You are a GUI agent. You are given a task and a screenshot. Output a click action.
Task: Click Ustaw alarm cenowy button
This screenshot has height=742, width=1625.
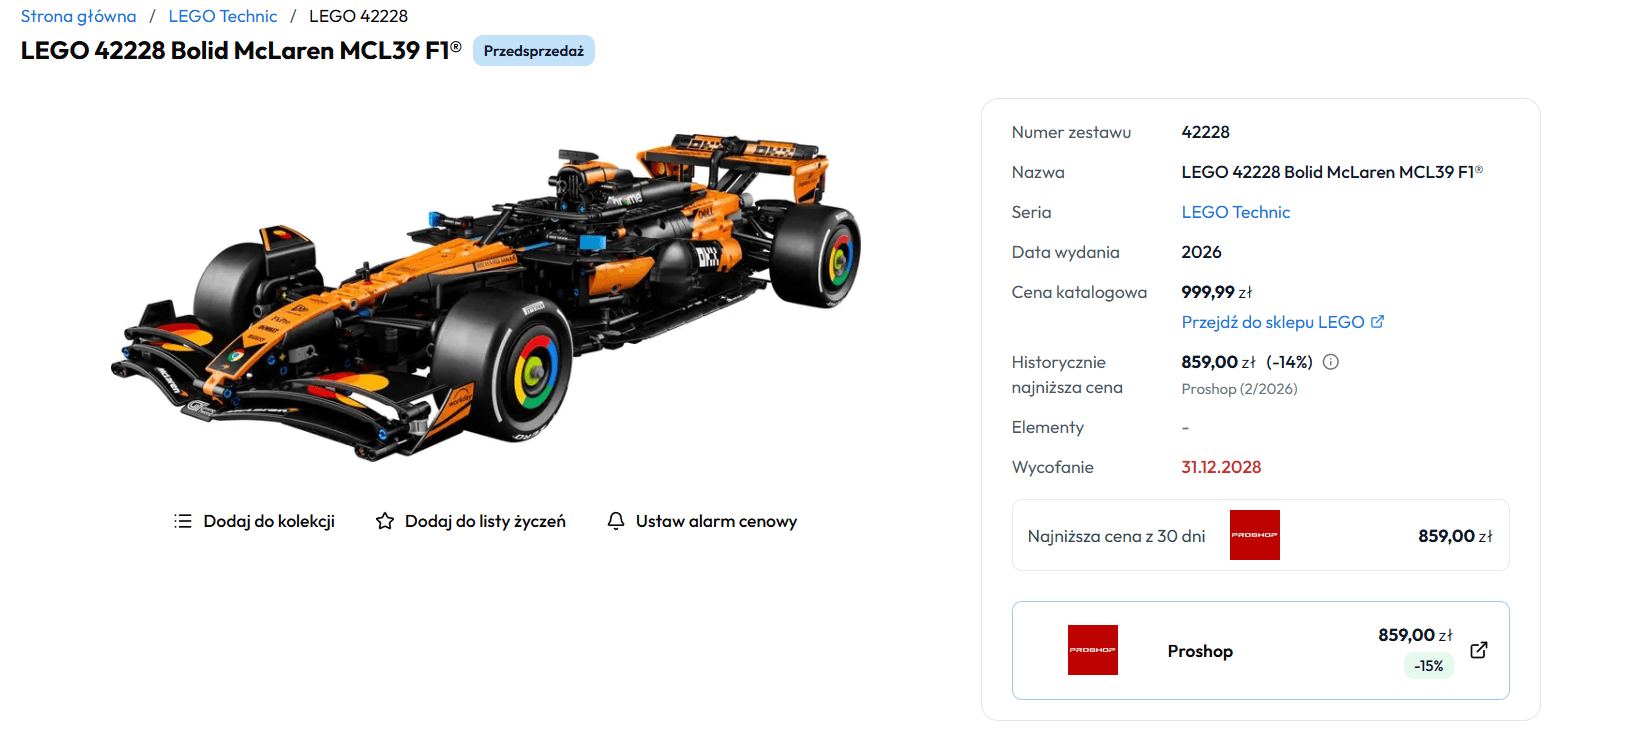(x=702, y=521)
